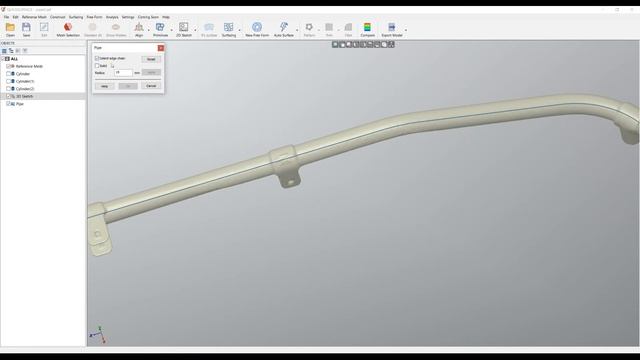Open the File menu
The image size is (640, 360).
click(6, 17)
